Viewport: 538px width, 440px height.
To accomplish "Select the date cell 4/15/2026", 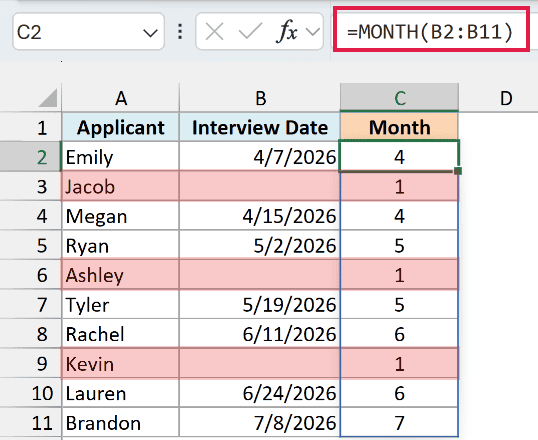I will [x=260, y=216].
